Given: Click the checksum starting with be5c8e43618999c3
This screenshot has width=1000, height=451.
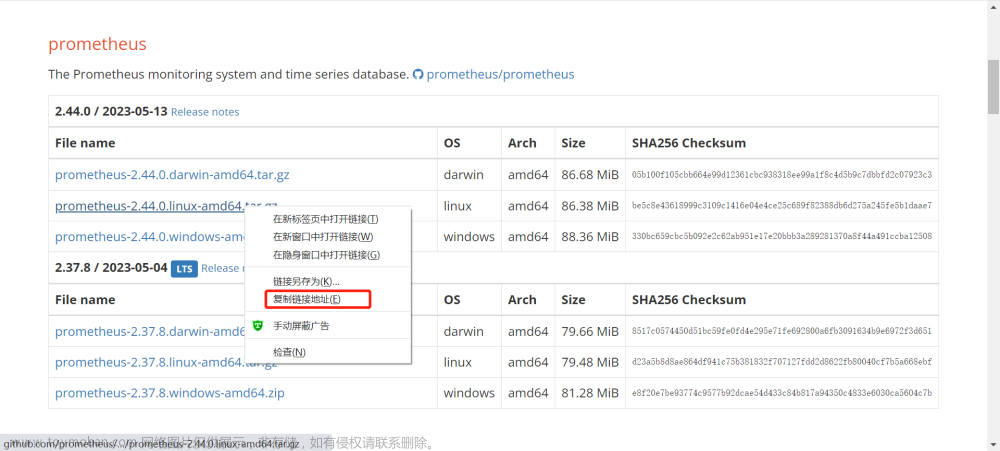Looking at the screenshot, I should tap(782, 205).
